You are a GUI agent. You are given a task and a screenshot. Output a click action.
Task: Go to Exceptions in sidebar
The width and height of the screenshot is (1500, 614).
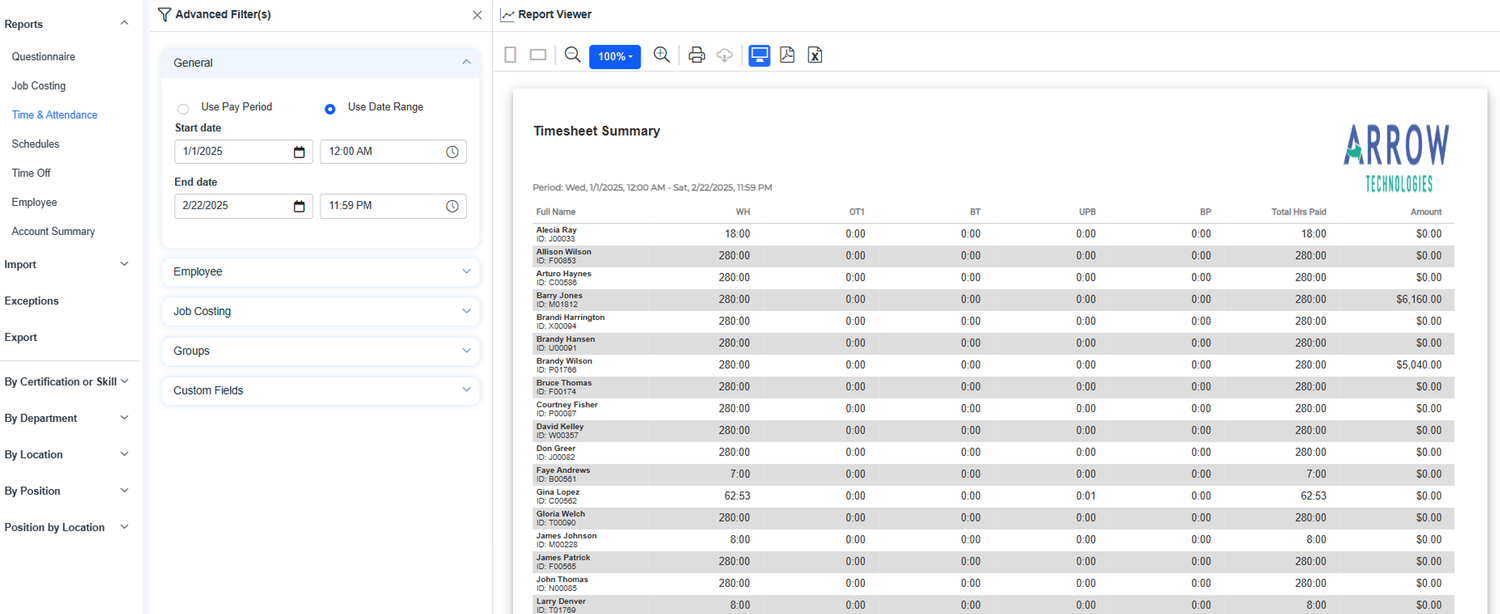(32, 301)
